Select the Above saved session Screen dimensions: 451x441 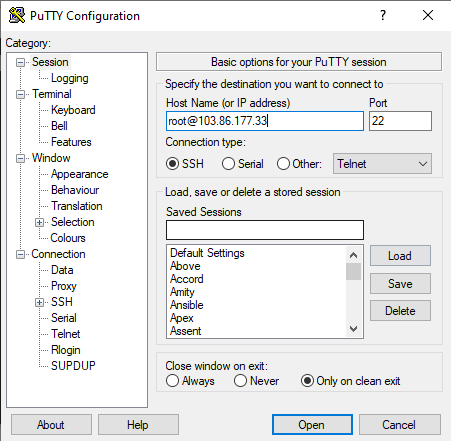pos(185,266)
